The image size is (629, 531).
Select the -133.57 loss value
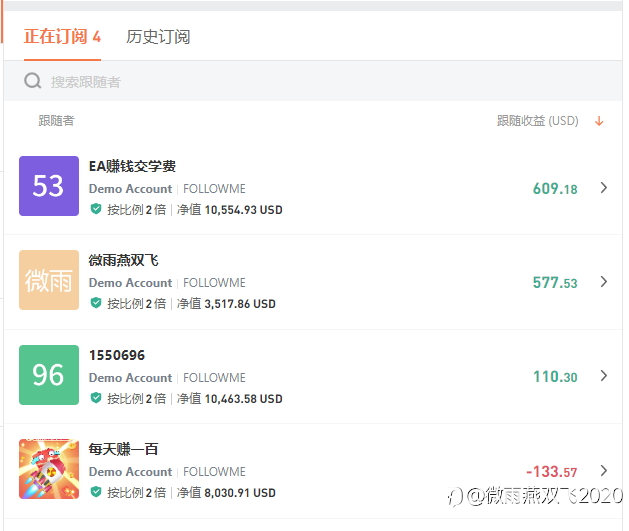(552, 472)
